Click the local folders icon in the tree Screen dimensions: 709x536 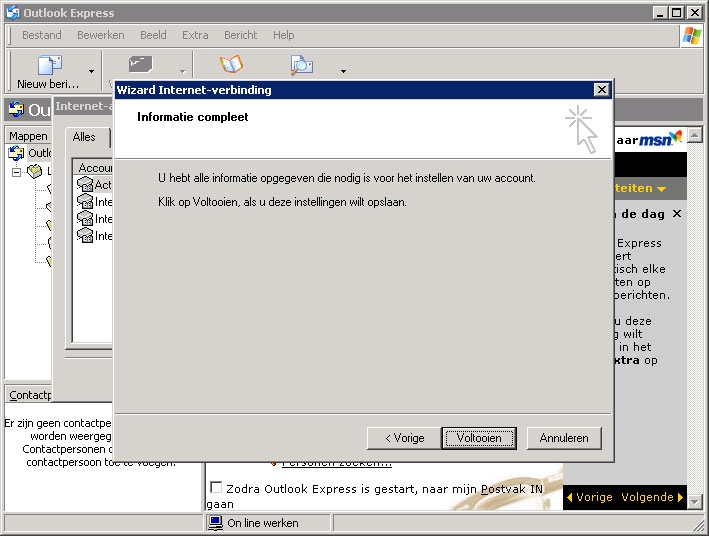[34, 172]
